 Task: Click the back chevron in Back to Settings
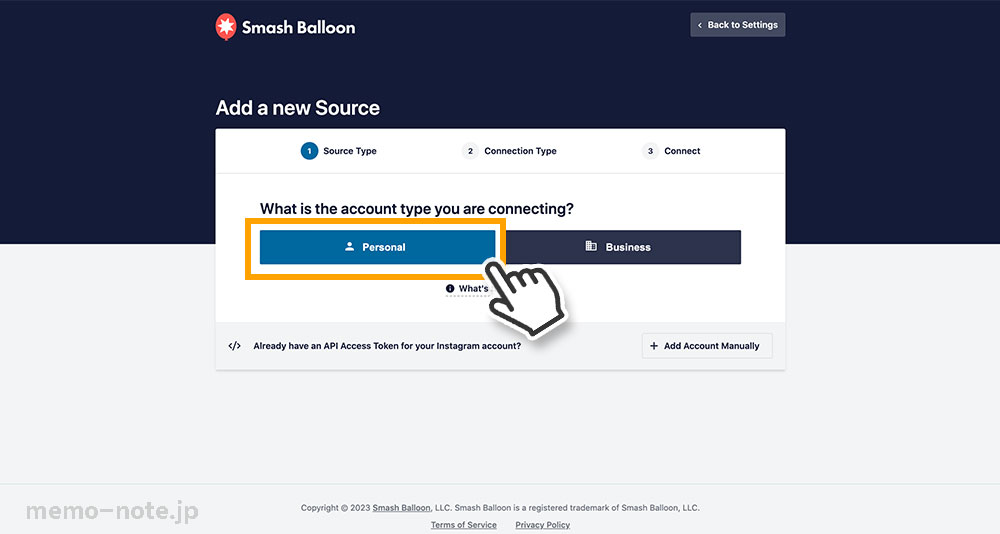tap(700, 25)
